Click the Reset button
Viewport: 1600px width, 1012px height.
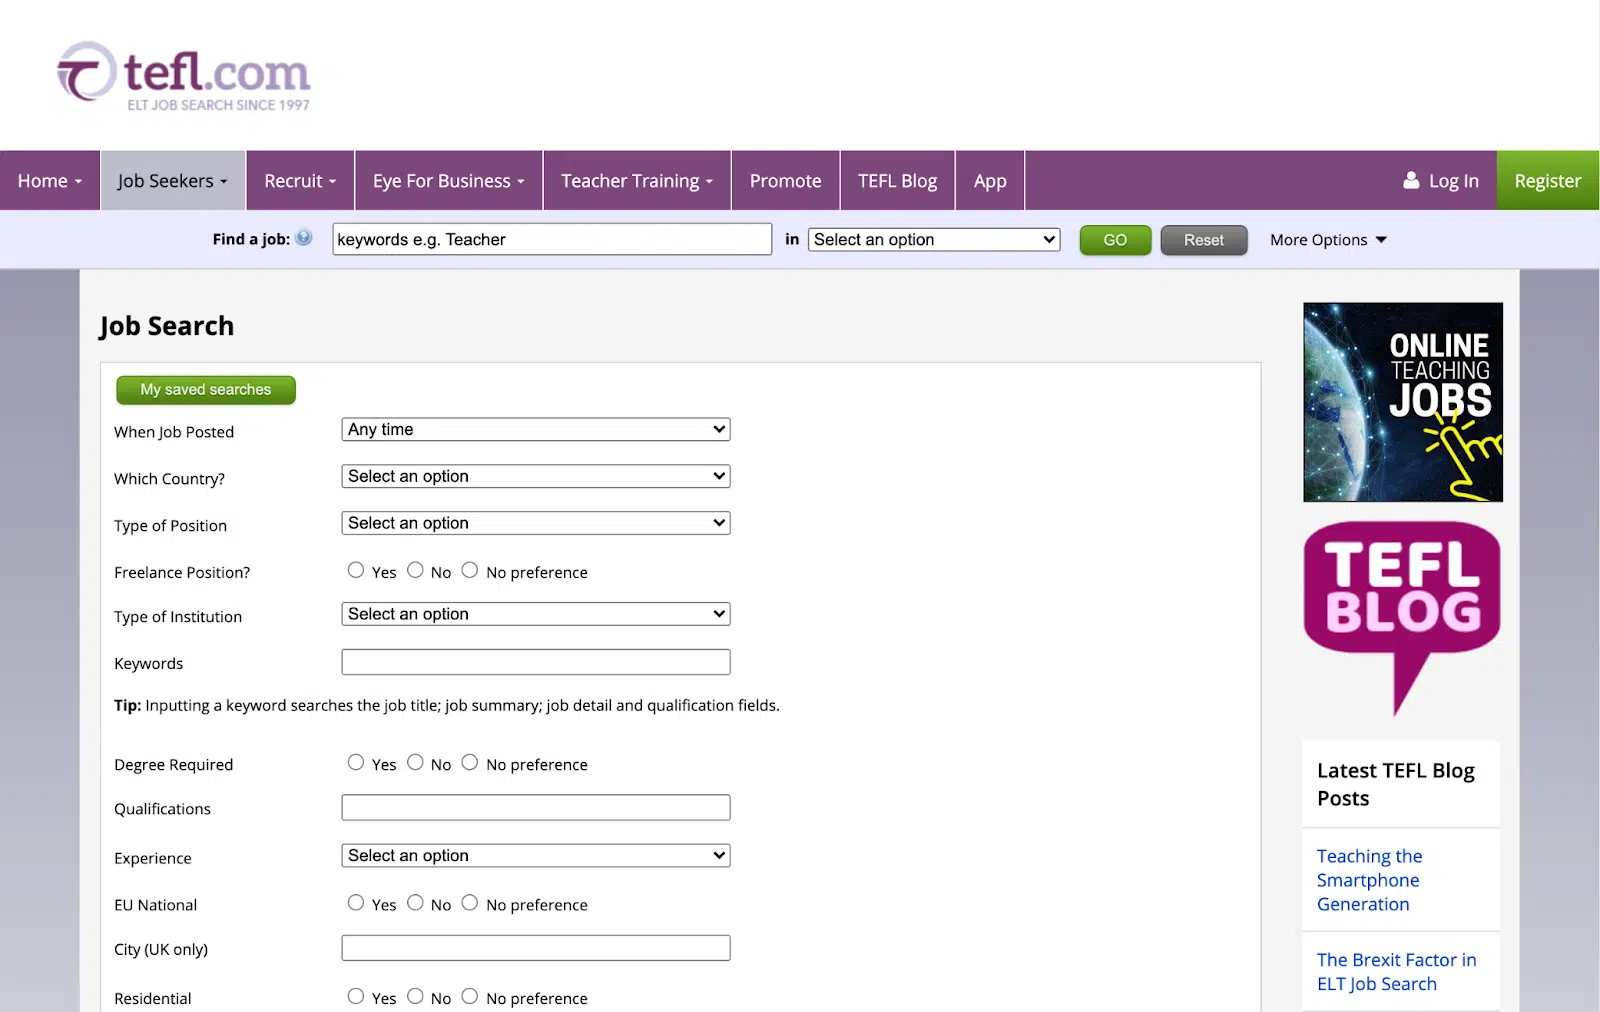1204,240
